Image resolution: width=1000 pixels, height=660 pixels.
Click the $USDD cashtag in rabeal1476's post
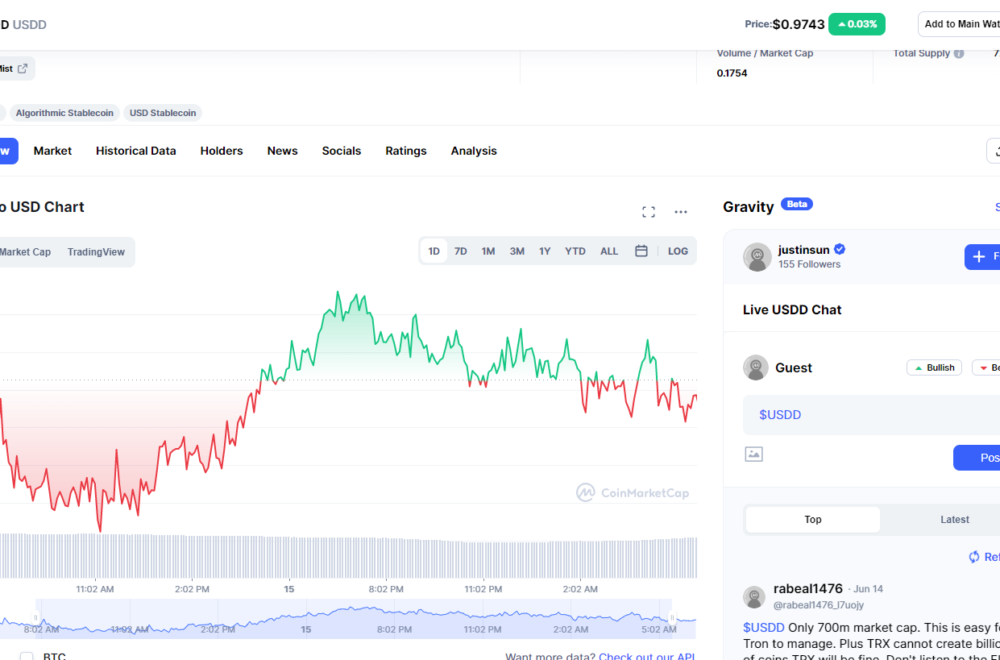pyautogui.click(x=763, y=627)
